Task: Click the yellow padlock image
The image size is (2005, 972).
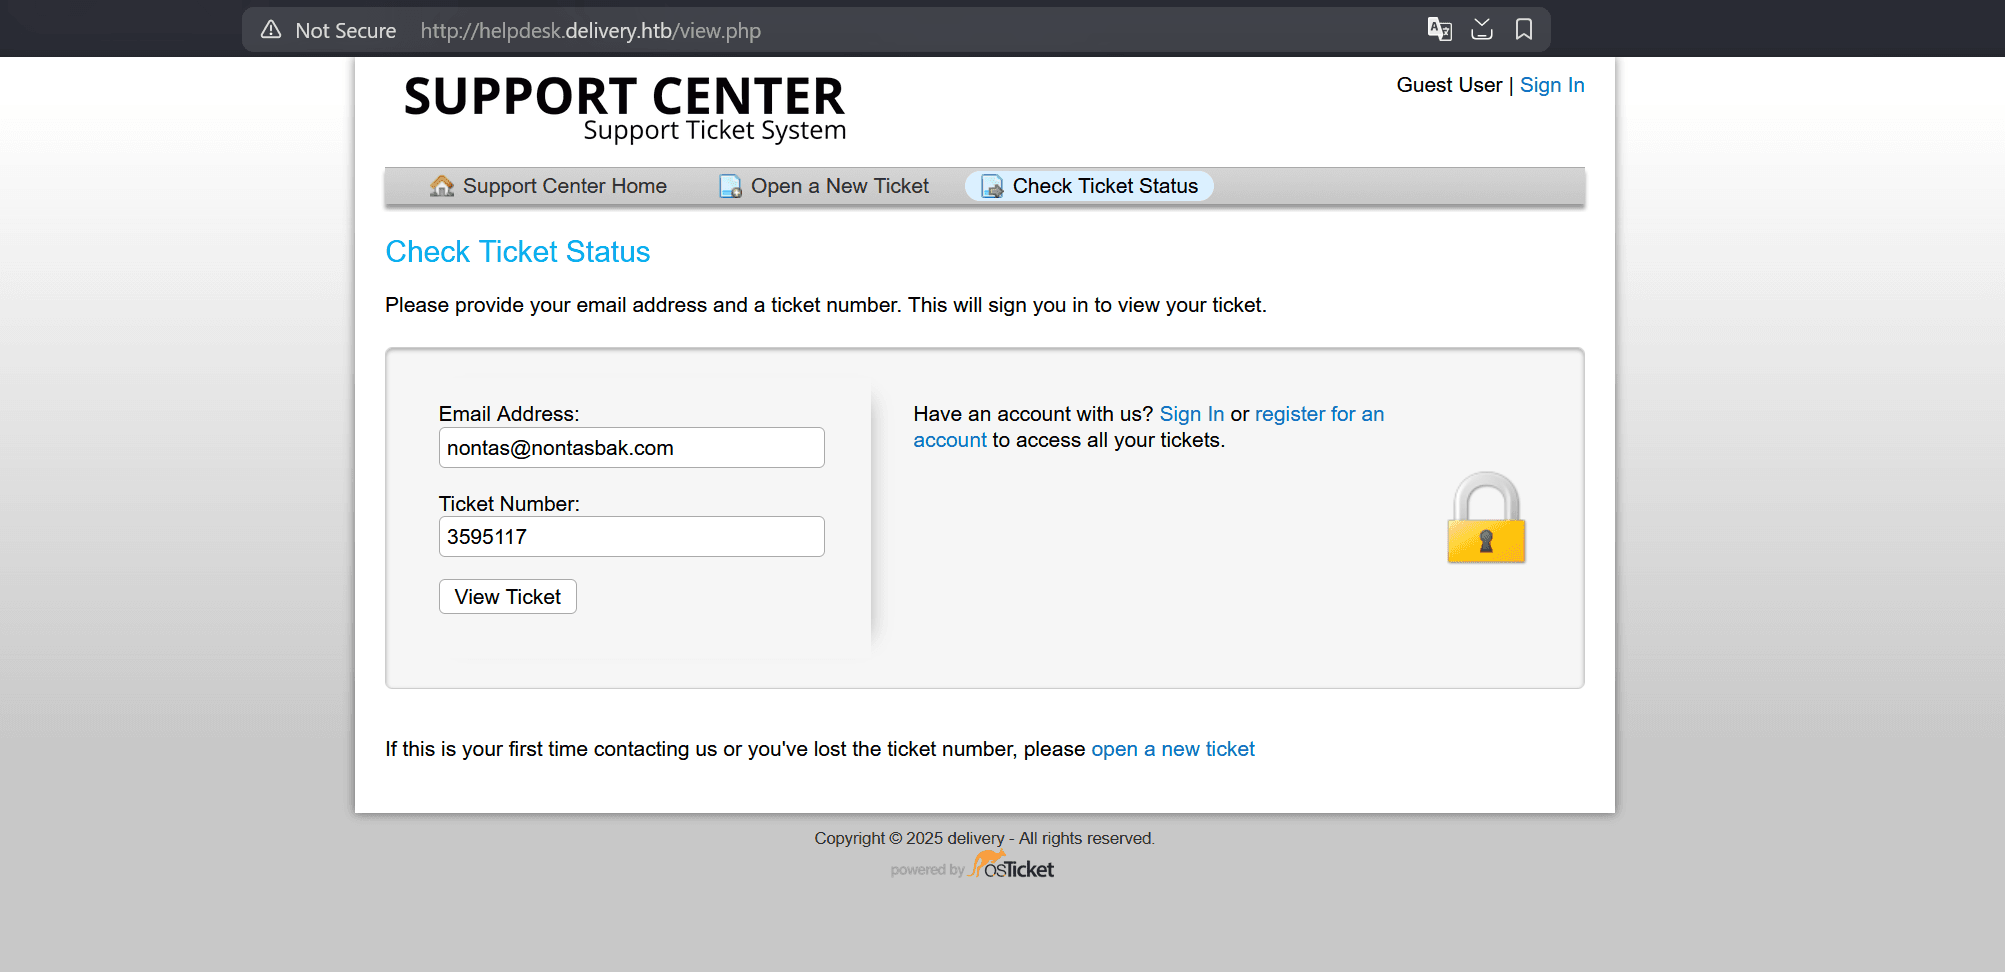Action: (1486, 518)
